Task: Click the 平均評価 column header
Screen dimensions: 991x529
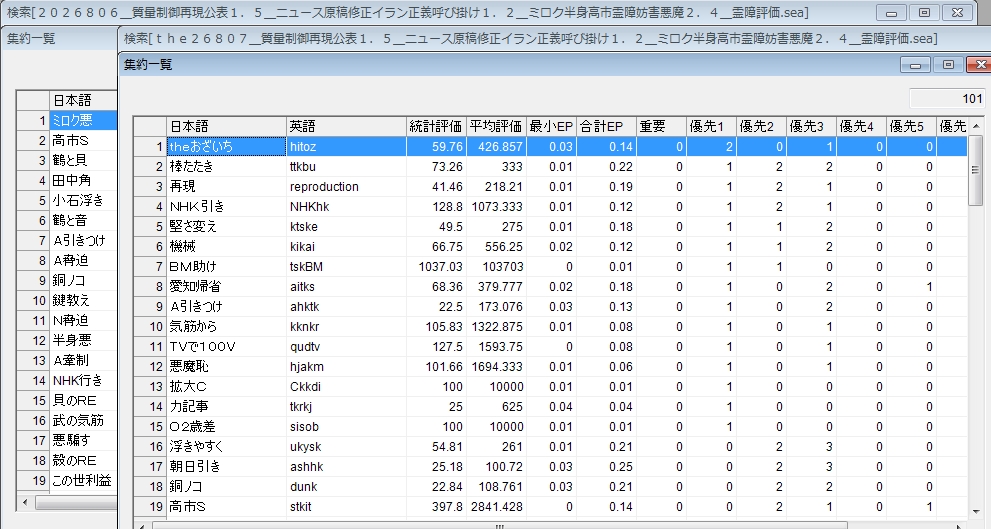Action: point(496,126)
